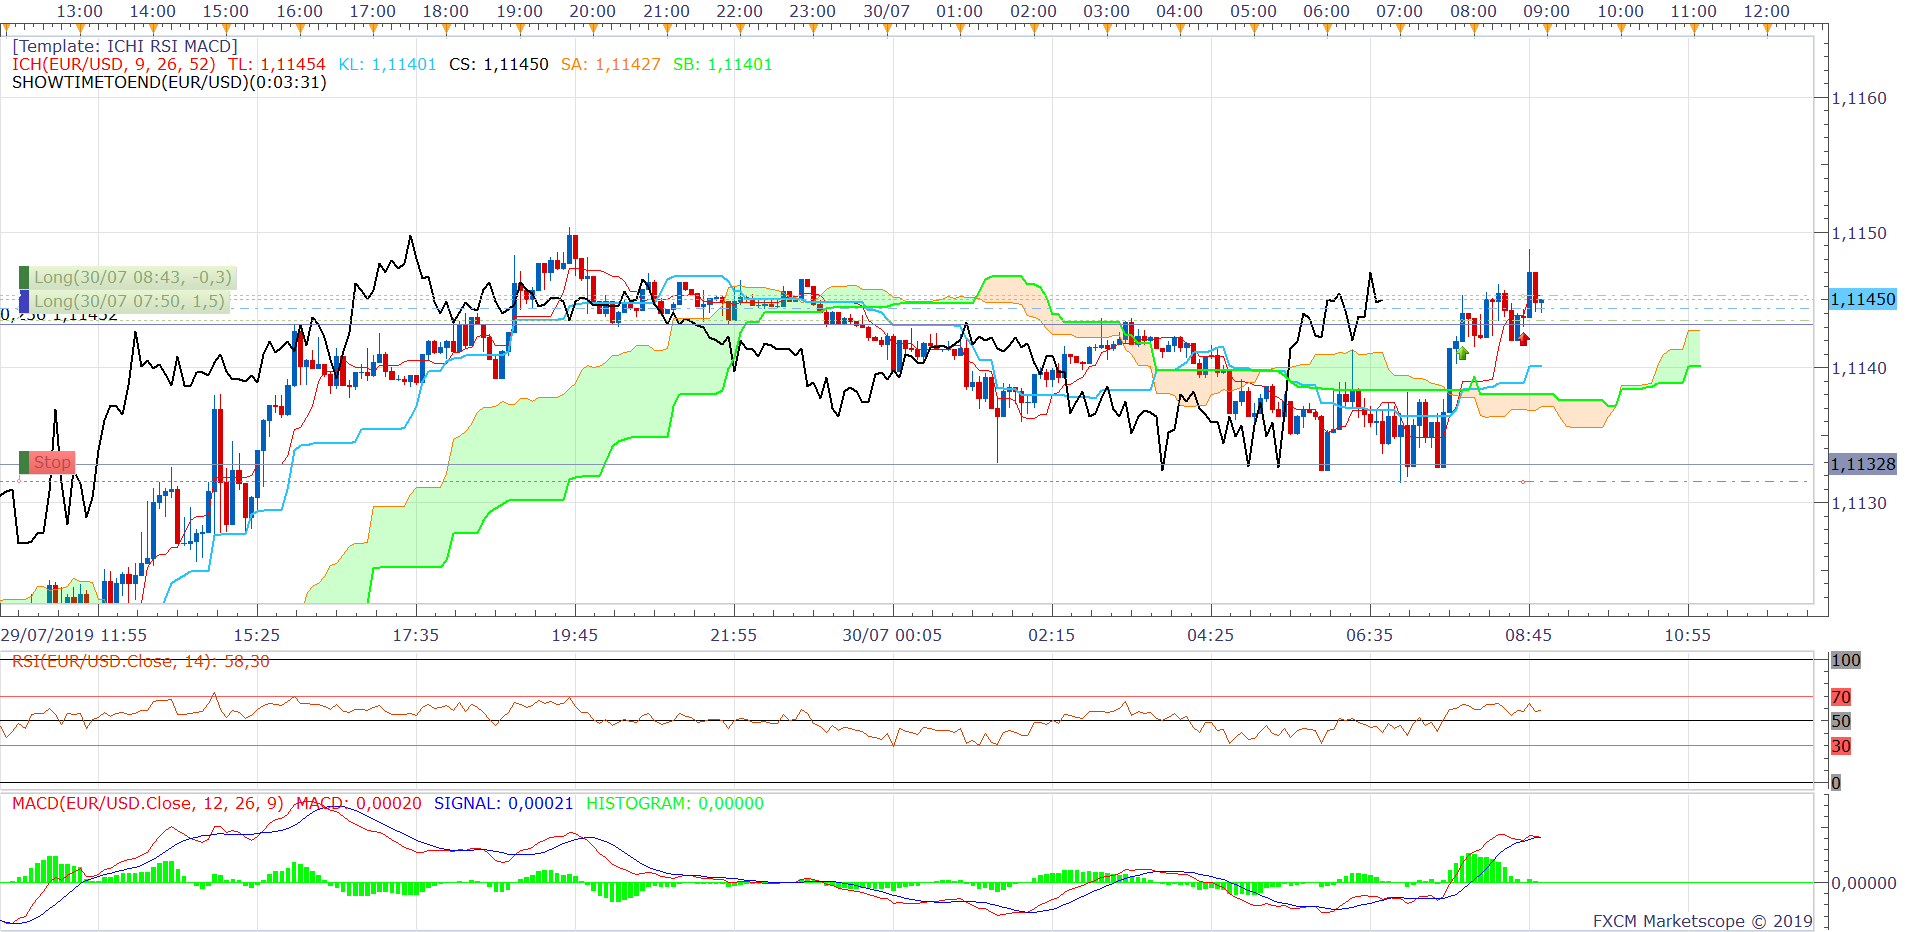
Task: Click the Template: ICHI RSI MACD label
Action: [125, 46]
